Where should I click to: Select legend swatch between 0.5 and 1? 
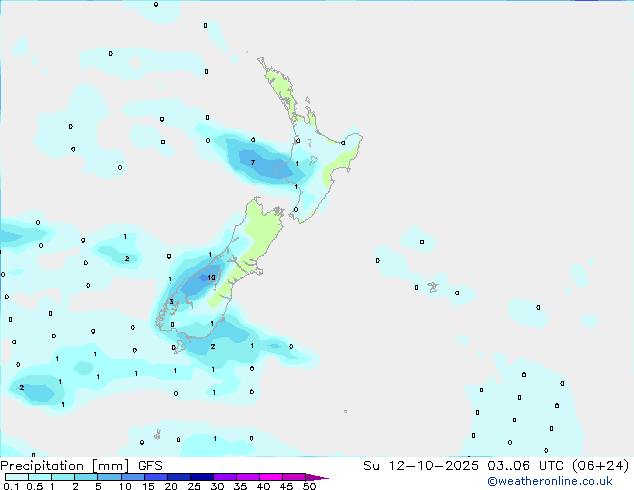tap(40, 477)
